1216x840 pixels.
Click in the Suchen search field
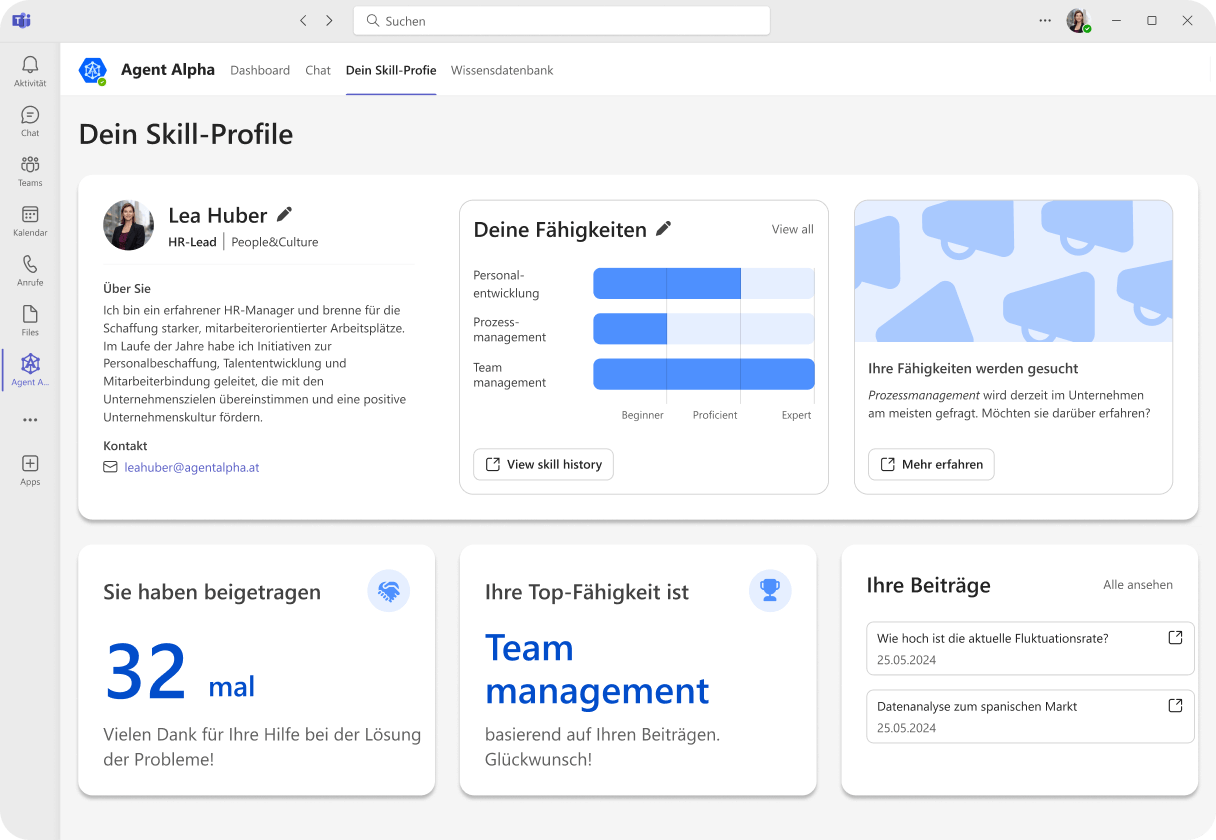click(x=561, y=20)
